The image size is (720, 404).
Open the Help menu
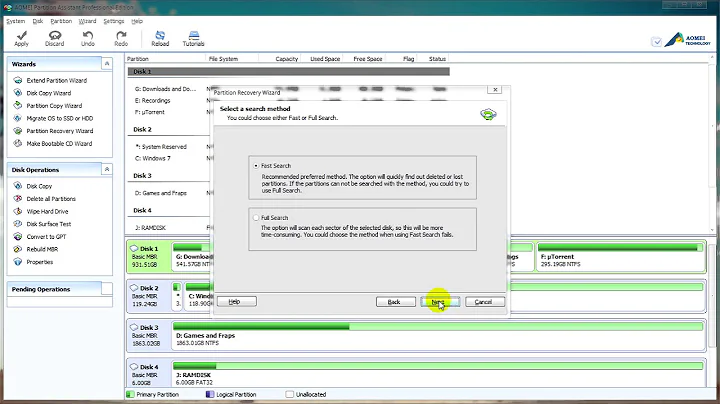(137, 21)
